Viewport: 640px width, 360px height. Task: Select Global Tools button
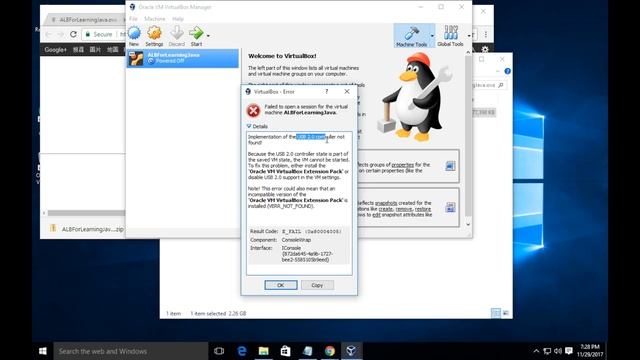450,36
